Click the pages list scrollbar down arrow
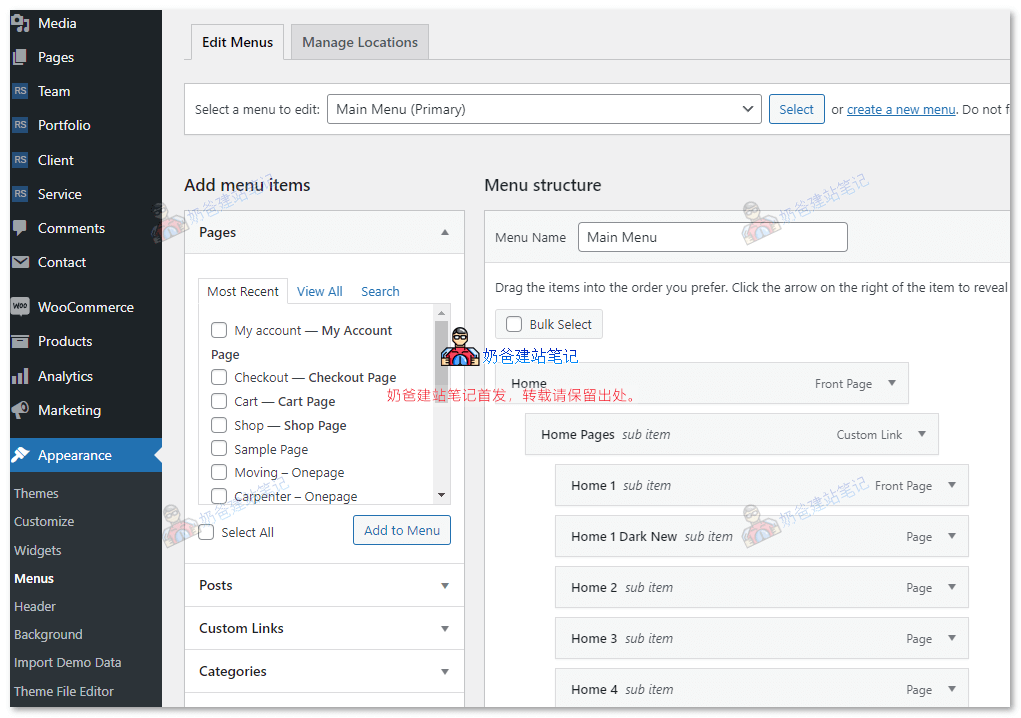Viewport: 1021px width, 718px height. tap(441, 495)
